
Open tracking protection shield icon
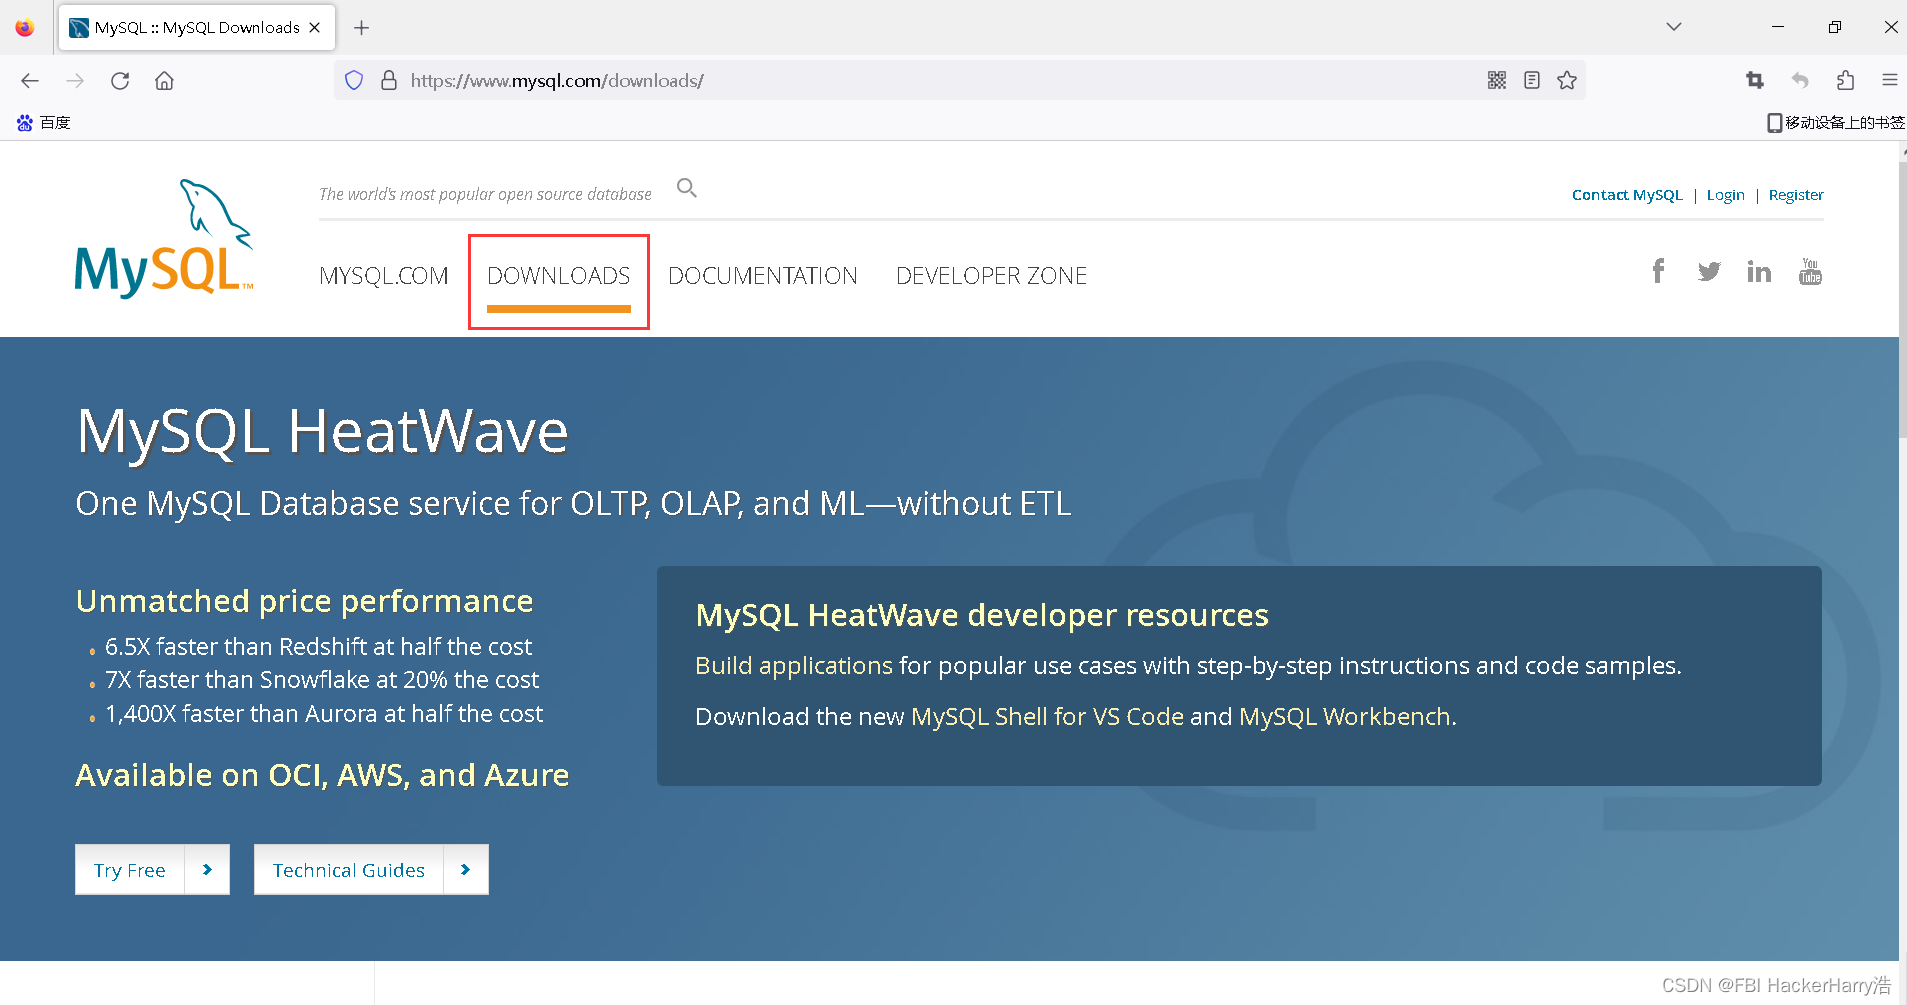(354, 80)
